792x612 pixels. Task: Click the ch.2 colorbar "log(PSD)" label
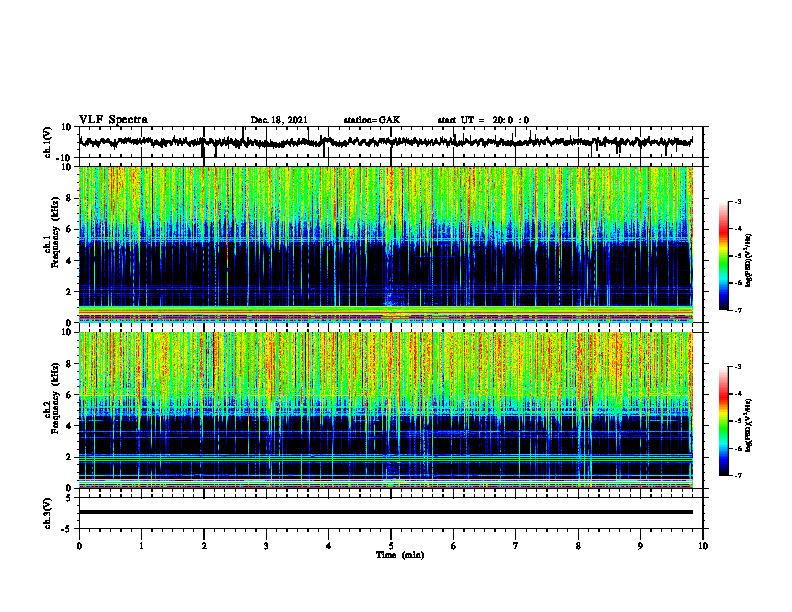(749, 425)
